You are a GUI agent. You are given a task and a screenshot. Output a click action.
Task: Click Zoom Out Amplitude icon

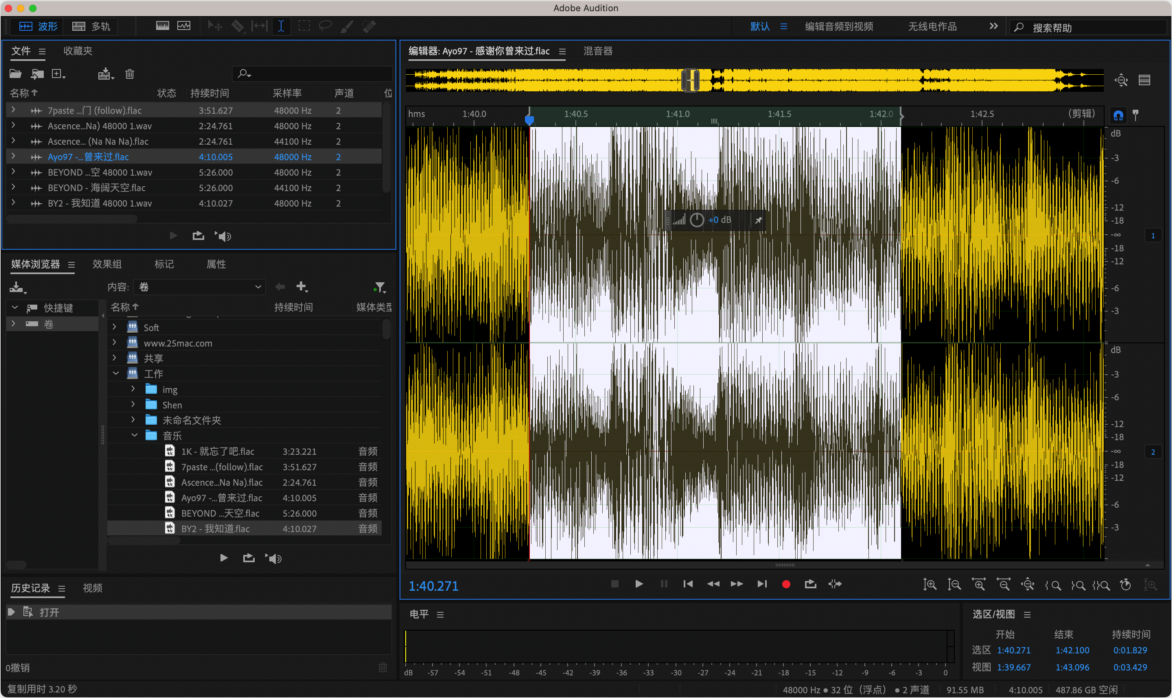pos(954,585)
